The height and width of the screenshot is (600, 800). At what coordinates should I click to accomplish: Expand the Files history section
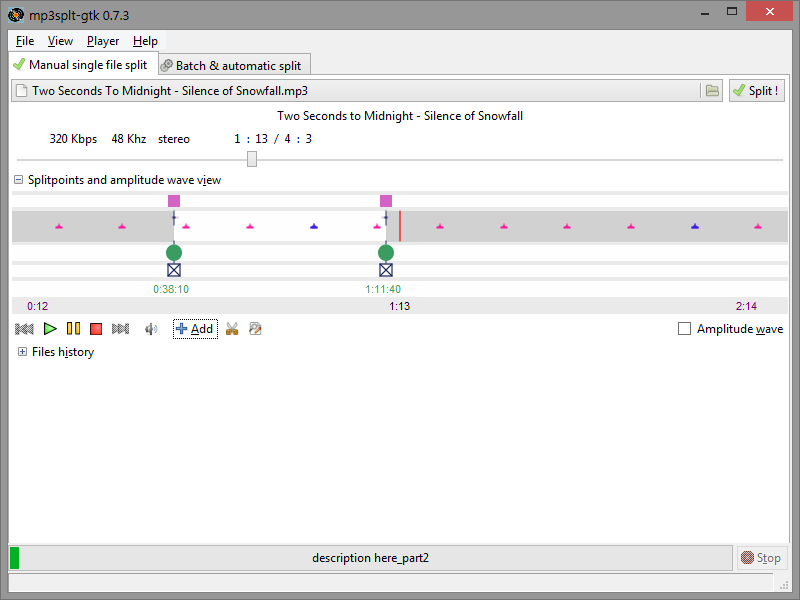pos(22,352)
